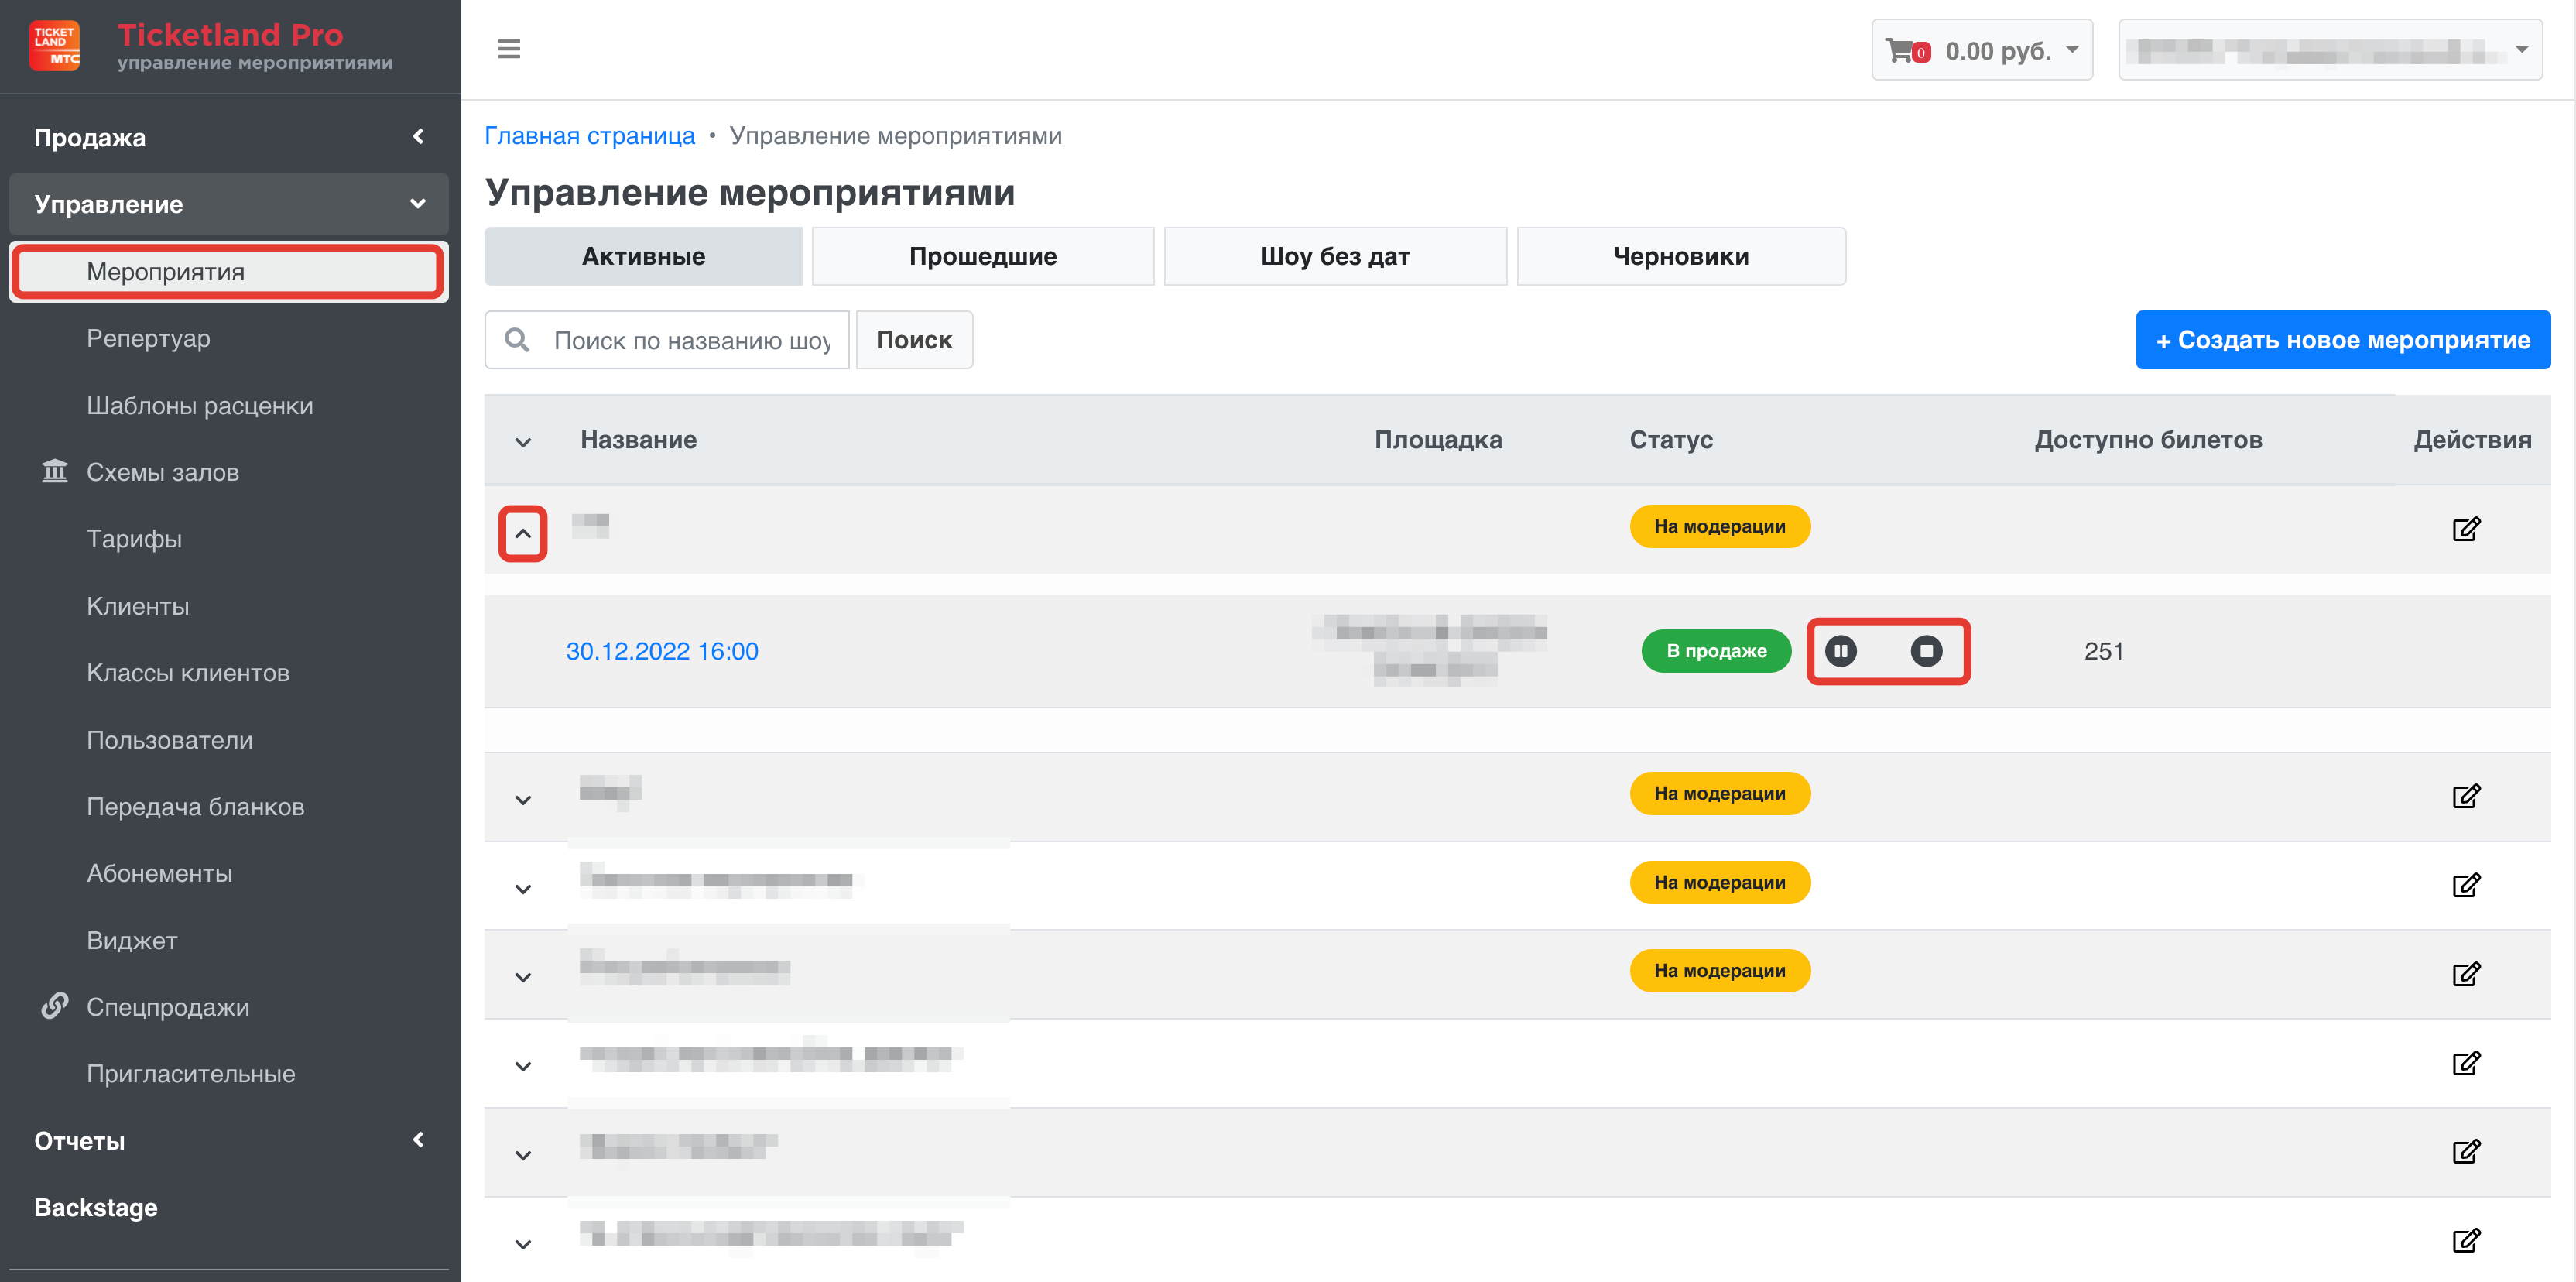Click the 251 available tickets value

point(2104,651)
